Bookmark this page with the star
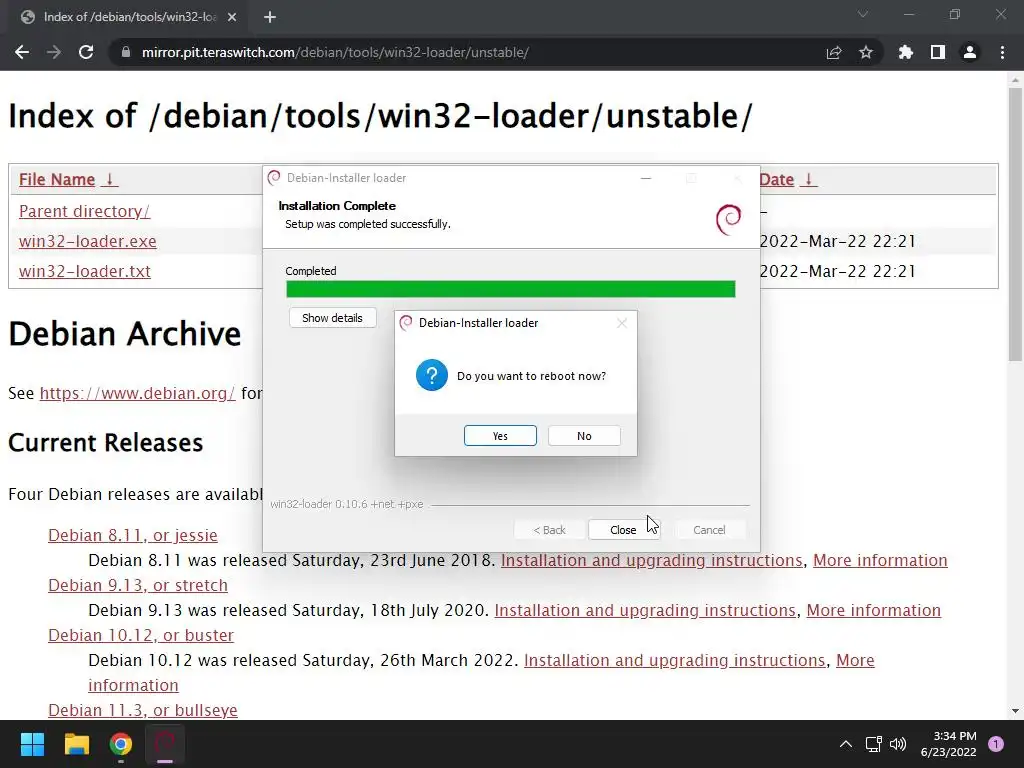The height and width of the screenshot is (768, 1024). [x=866, y=52]
